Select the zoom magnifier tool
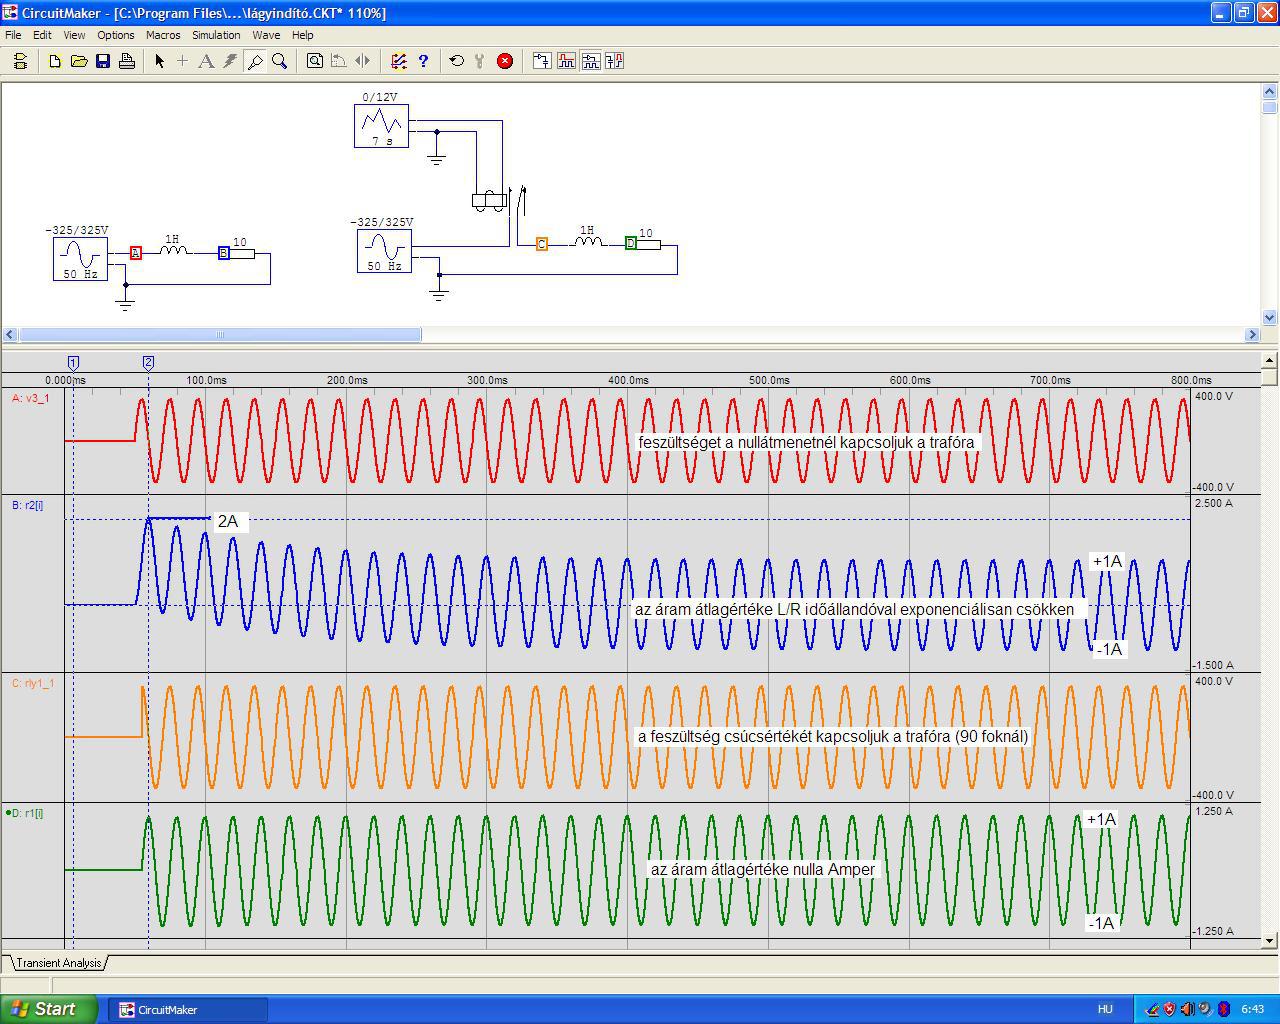This screenshot has height=1024, width=1280. click(280, 61)
